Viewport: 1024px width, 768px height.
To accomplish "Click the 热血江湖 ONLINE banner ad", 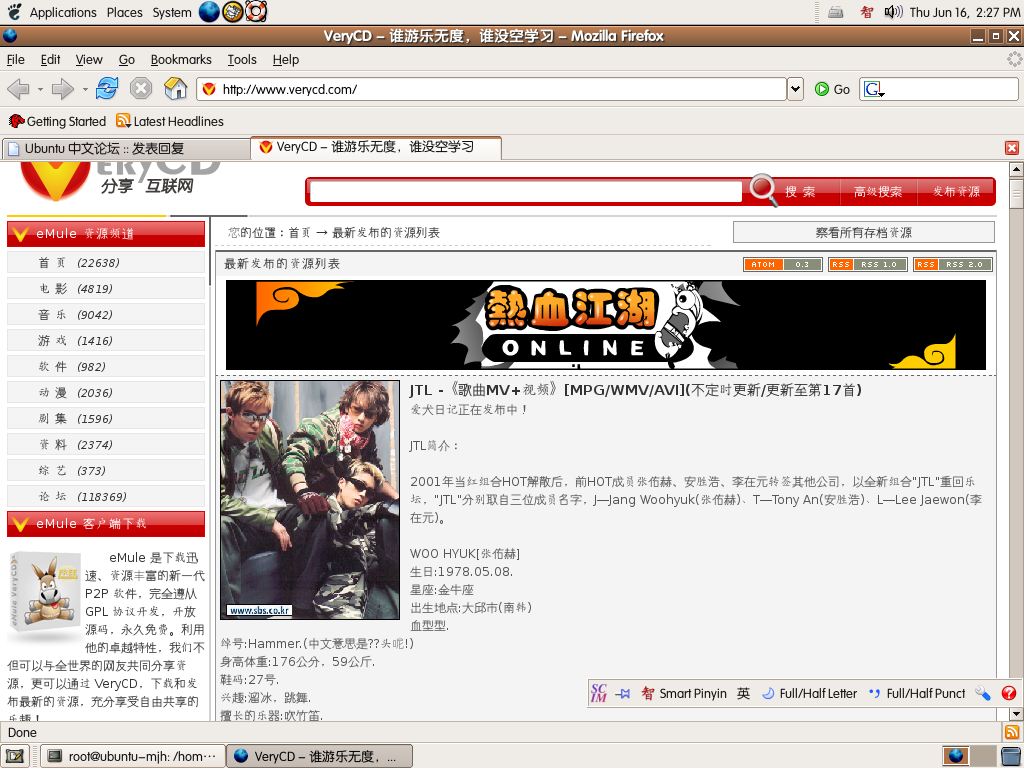I will [605, 325].
